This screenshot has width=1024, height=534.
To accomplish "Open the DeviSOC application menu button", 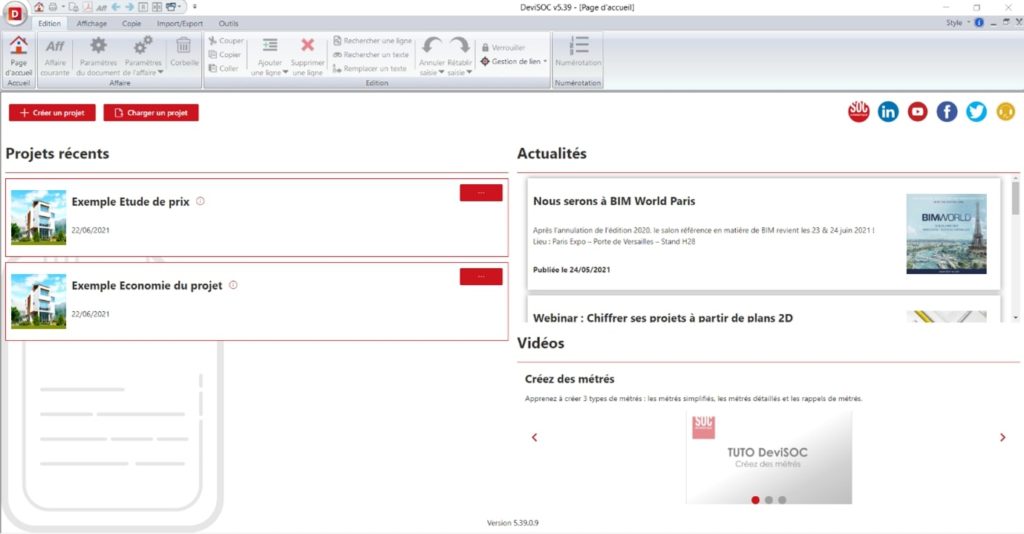I will coord(14,14).
